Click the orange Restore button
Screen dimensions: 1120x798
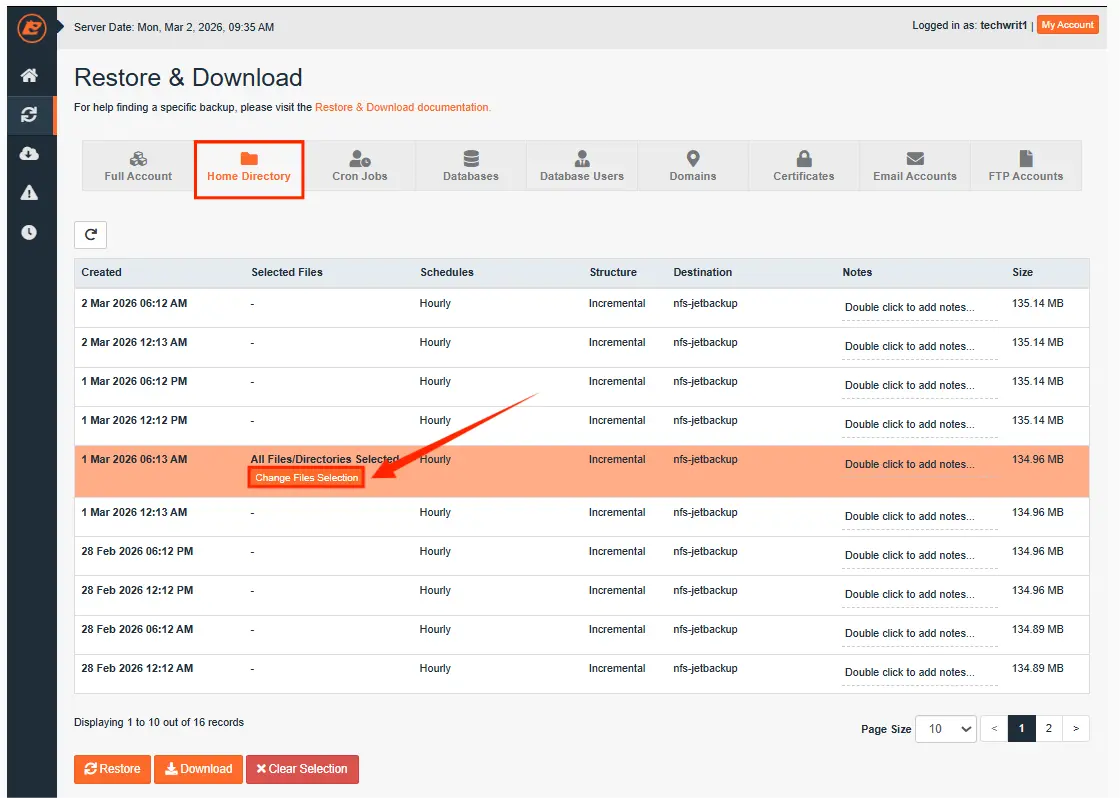(112, 769)
